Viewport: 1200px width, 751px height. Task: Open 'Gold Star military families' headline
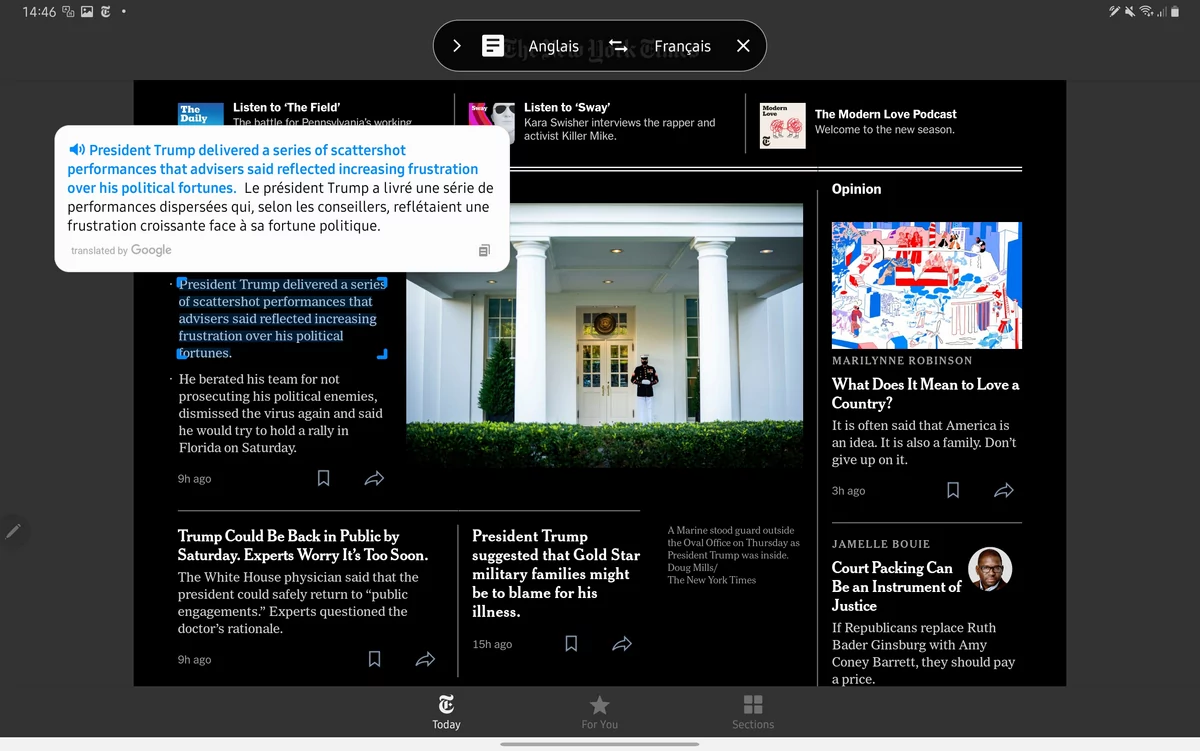pos(556,574)
